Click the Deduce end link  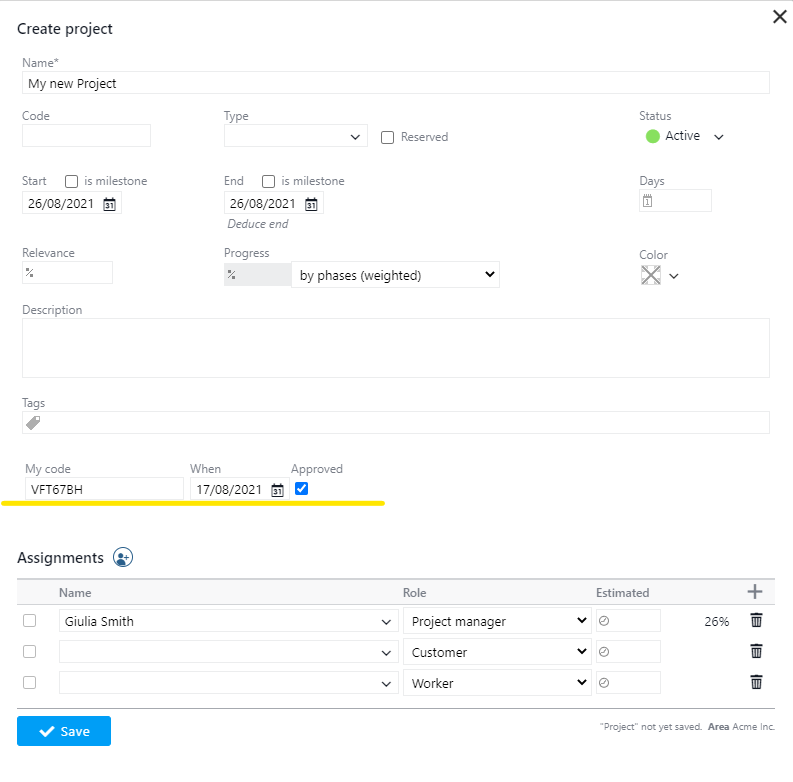click(258, 224)
